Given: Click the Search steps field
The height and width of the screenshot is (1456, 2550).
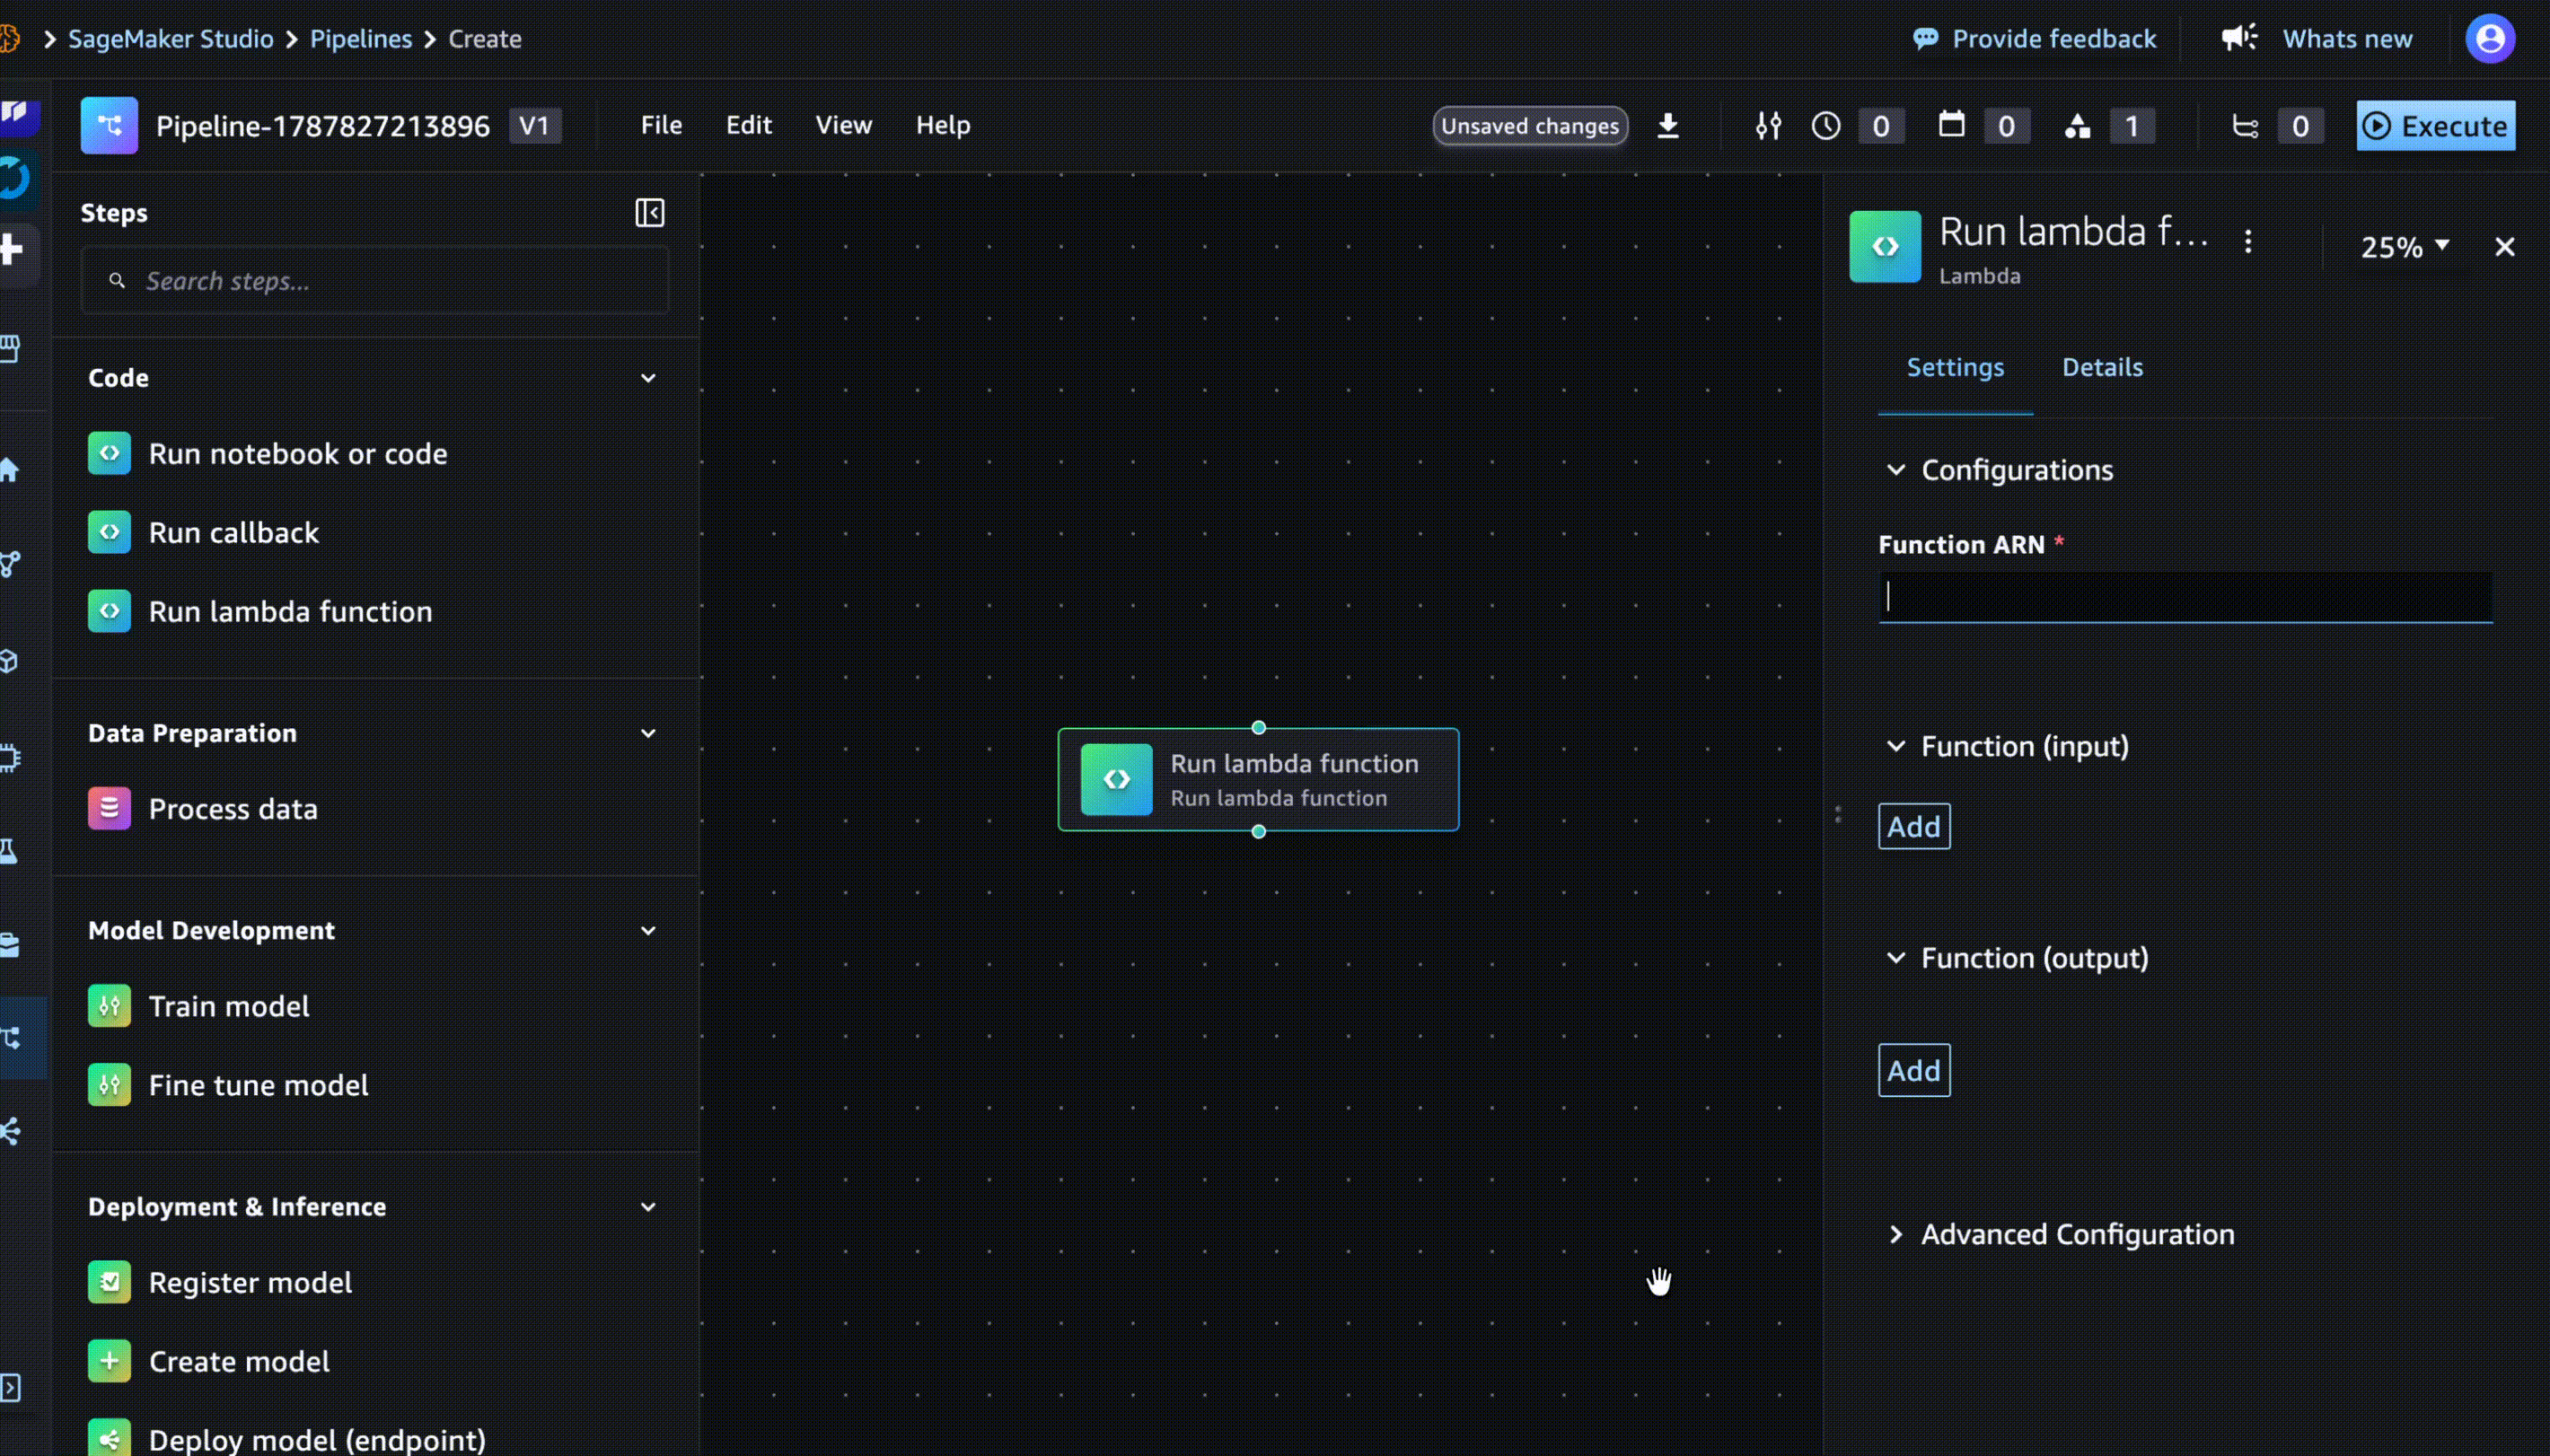Looking at the screenshot, I should coord(375,281).
